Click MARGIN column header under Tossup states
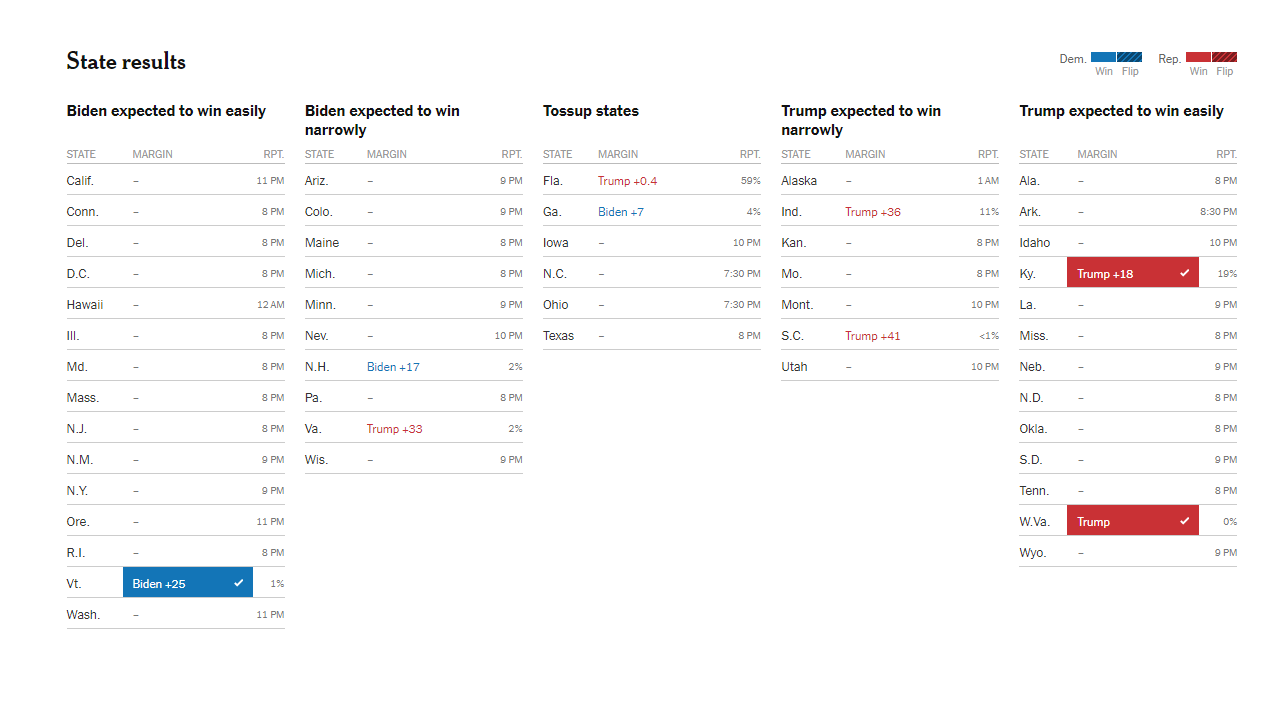This screenshot has width=1285, height=707. pyautogui.click(x=618, y=154)
